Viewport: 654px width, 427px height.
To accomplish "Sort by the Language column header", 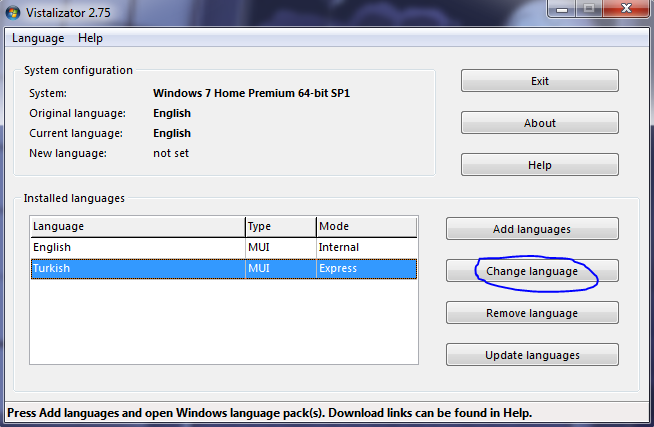I will tap(138, 226).
